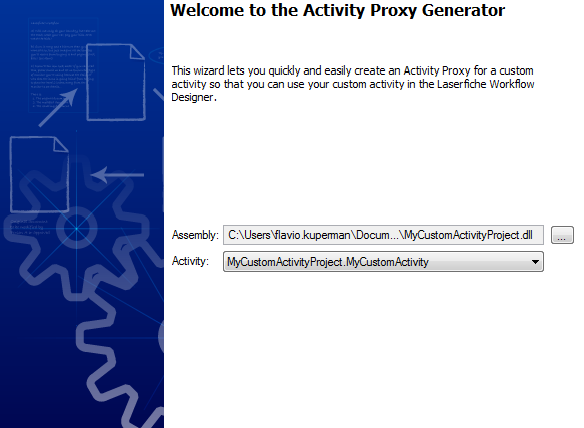Click the Activity label
Screen dimensions: 584x428
tap(190, 261)
